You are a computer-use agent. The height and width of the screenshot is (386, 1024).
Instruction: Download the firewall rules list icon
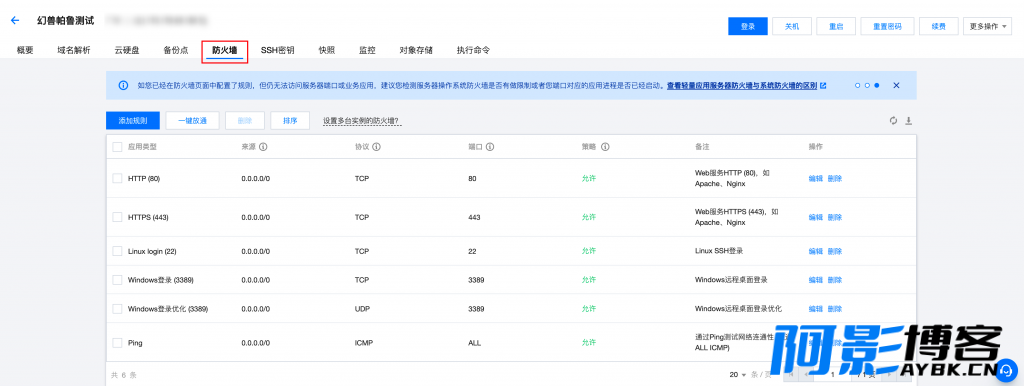[908, 121]
